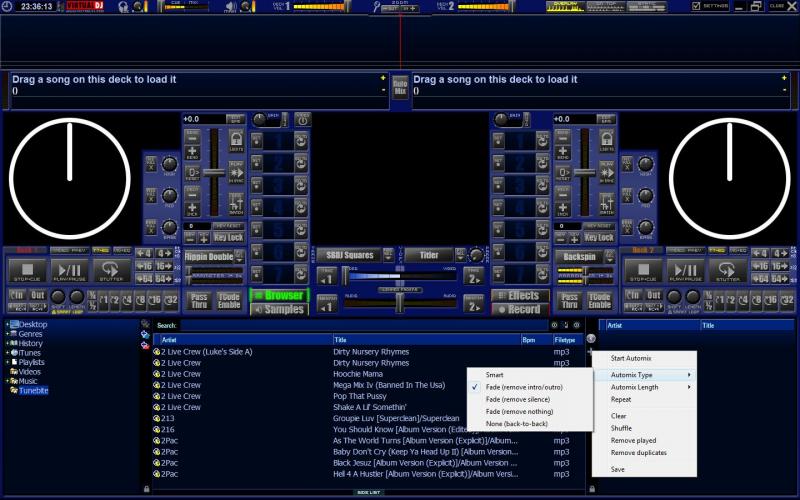Screen dimensions: 800x500
Task: Click Play/Pause on the left deck
Action: pos(69,271)
